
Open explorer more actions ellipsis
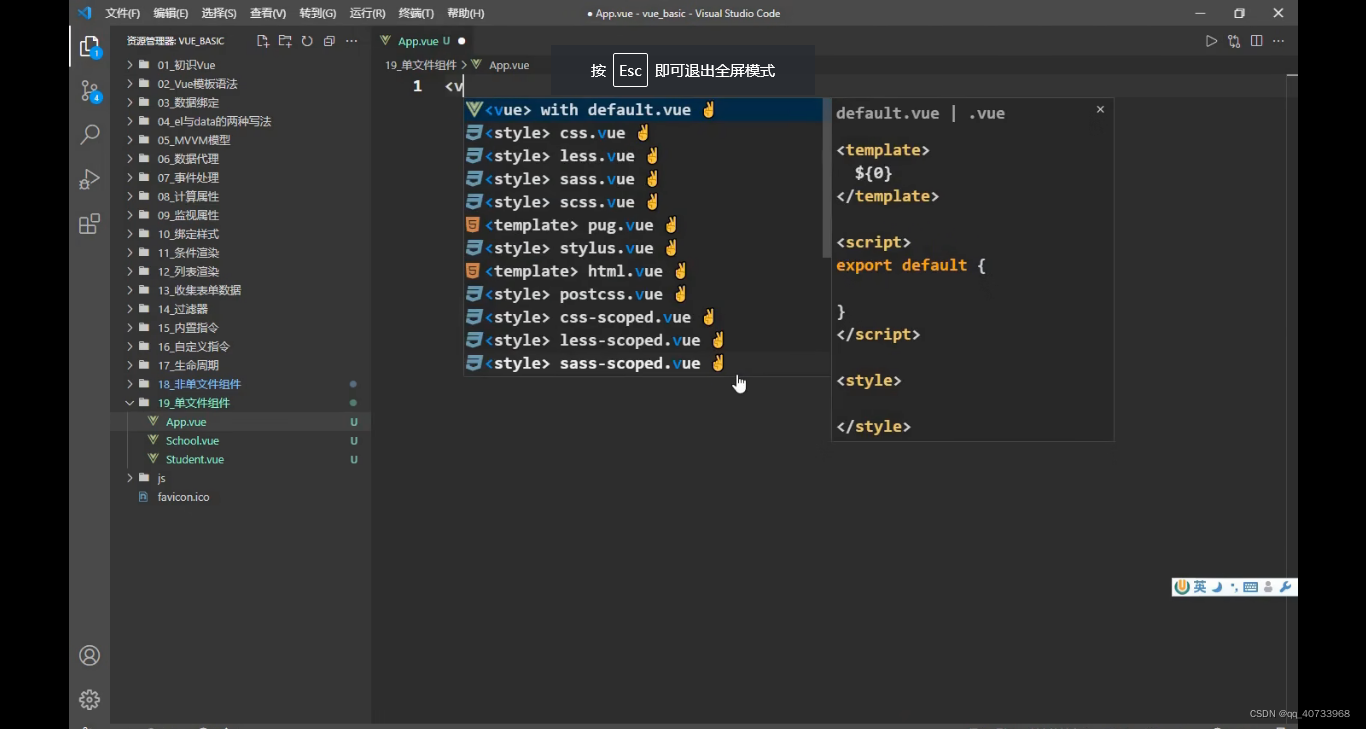[x=351, y=41]
